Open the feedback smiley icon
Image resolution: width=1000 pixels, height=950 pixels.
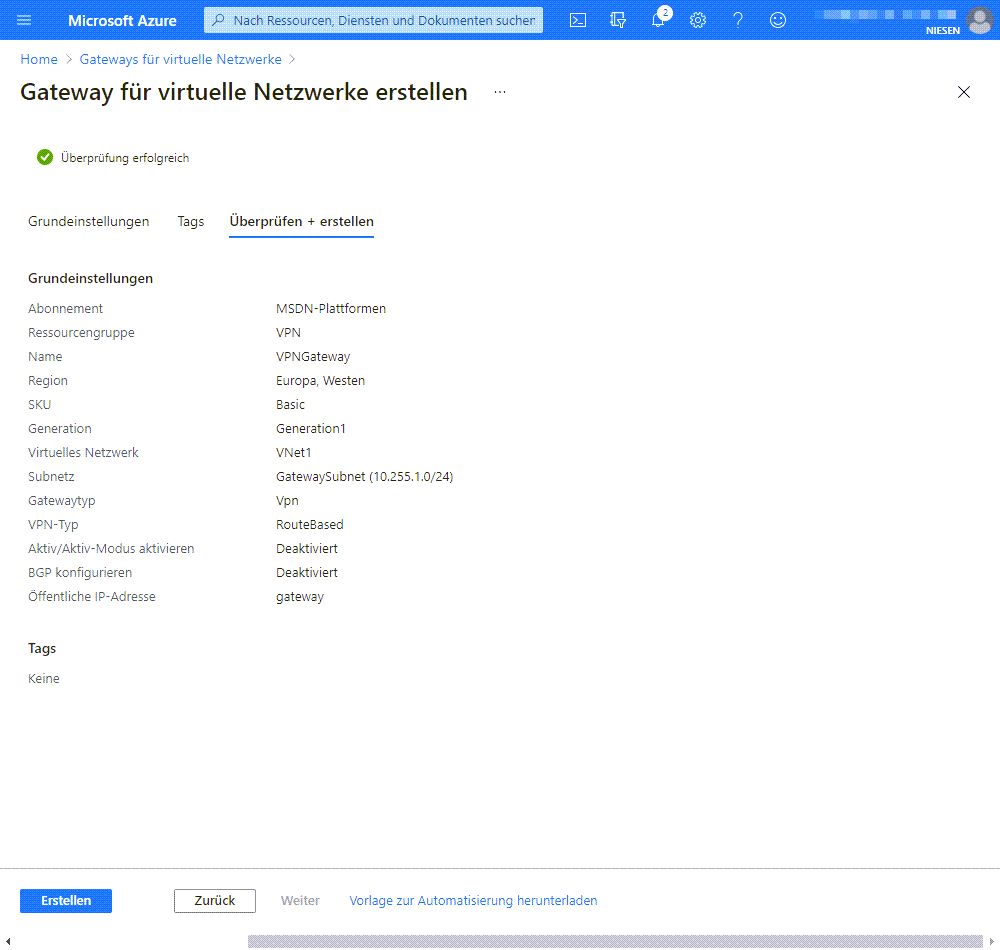[x=777, y=20]
